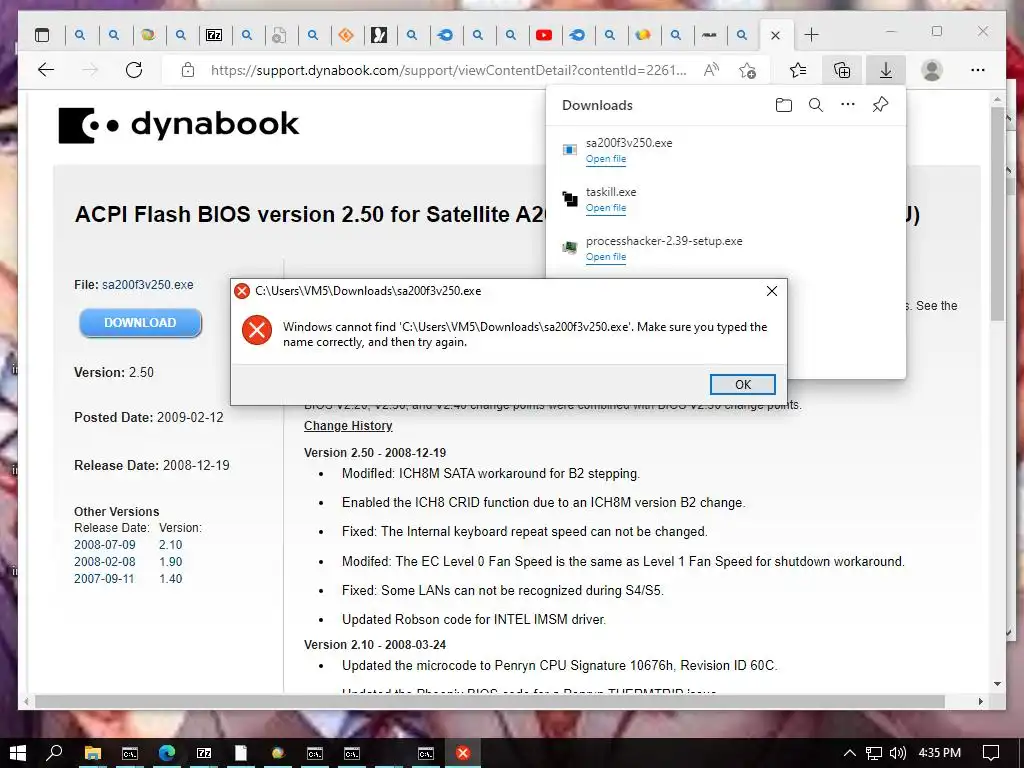Open Windows taskbar search
Image resolution: width=1024 pixels, height=768 pixels.
click(55, 753)
